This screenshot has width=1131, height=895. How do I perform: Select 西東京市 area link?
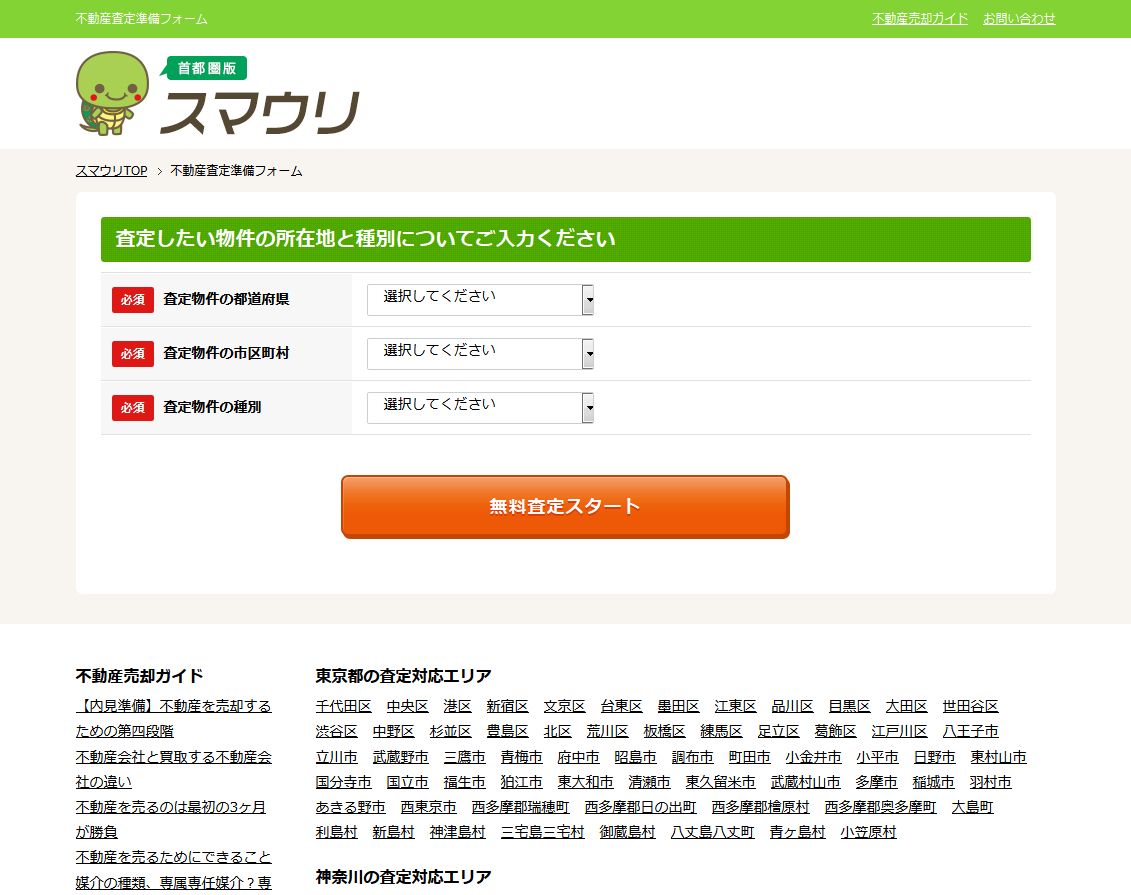coord(428,807)
